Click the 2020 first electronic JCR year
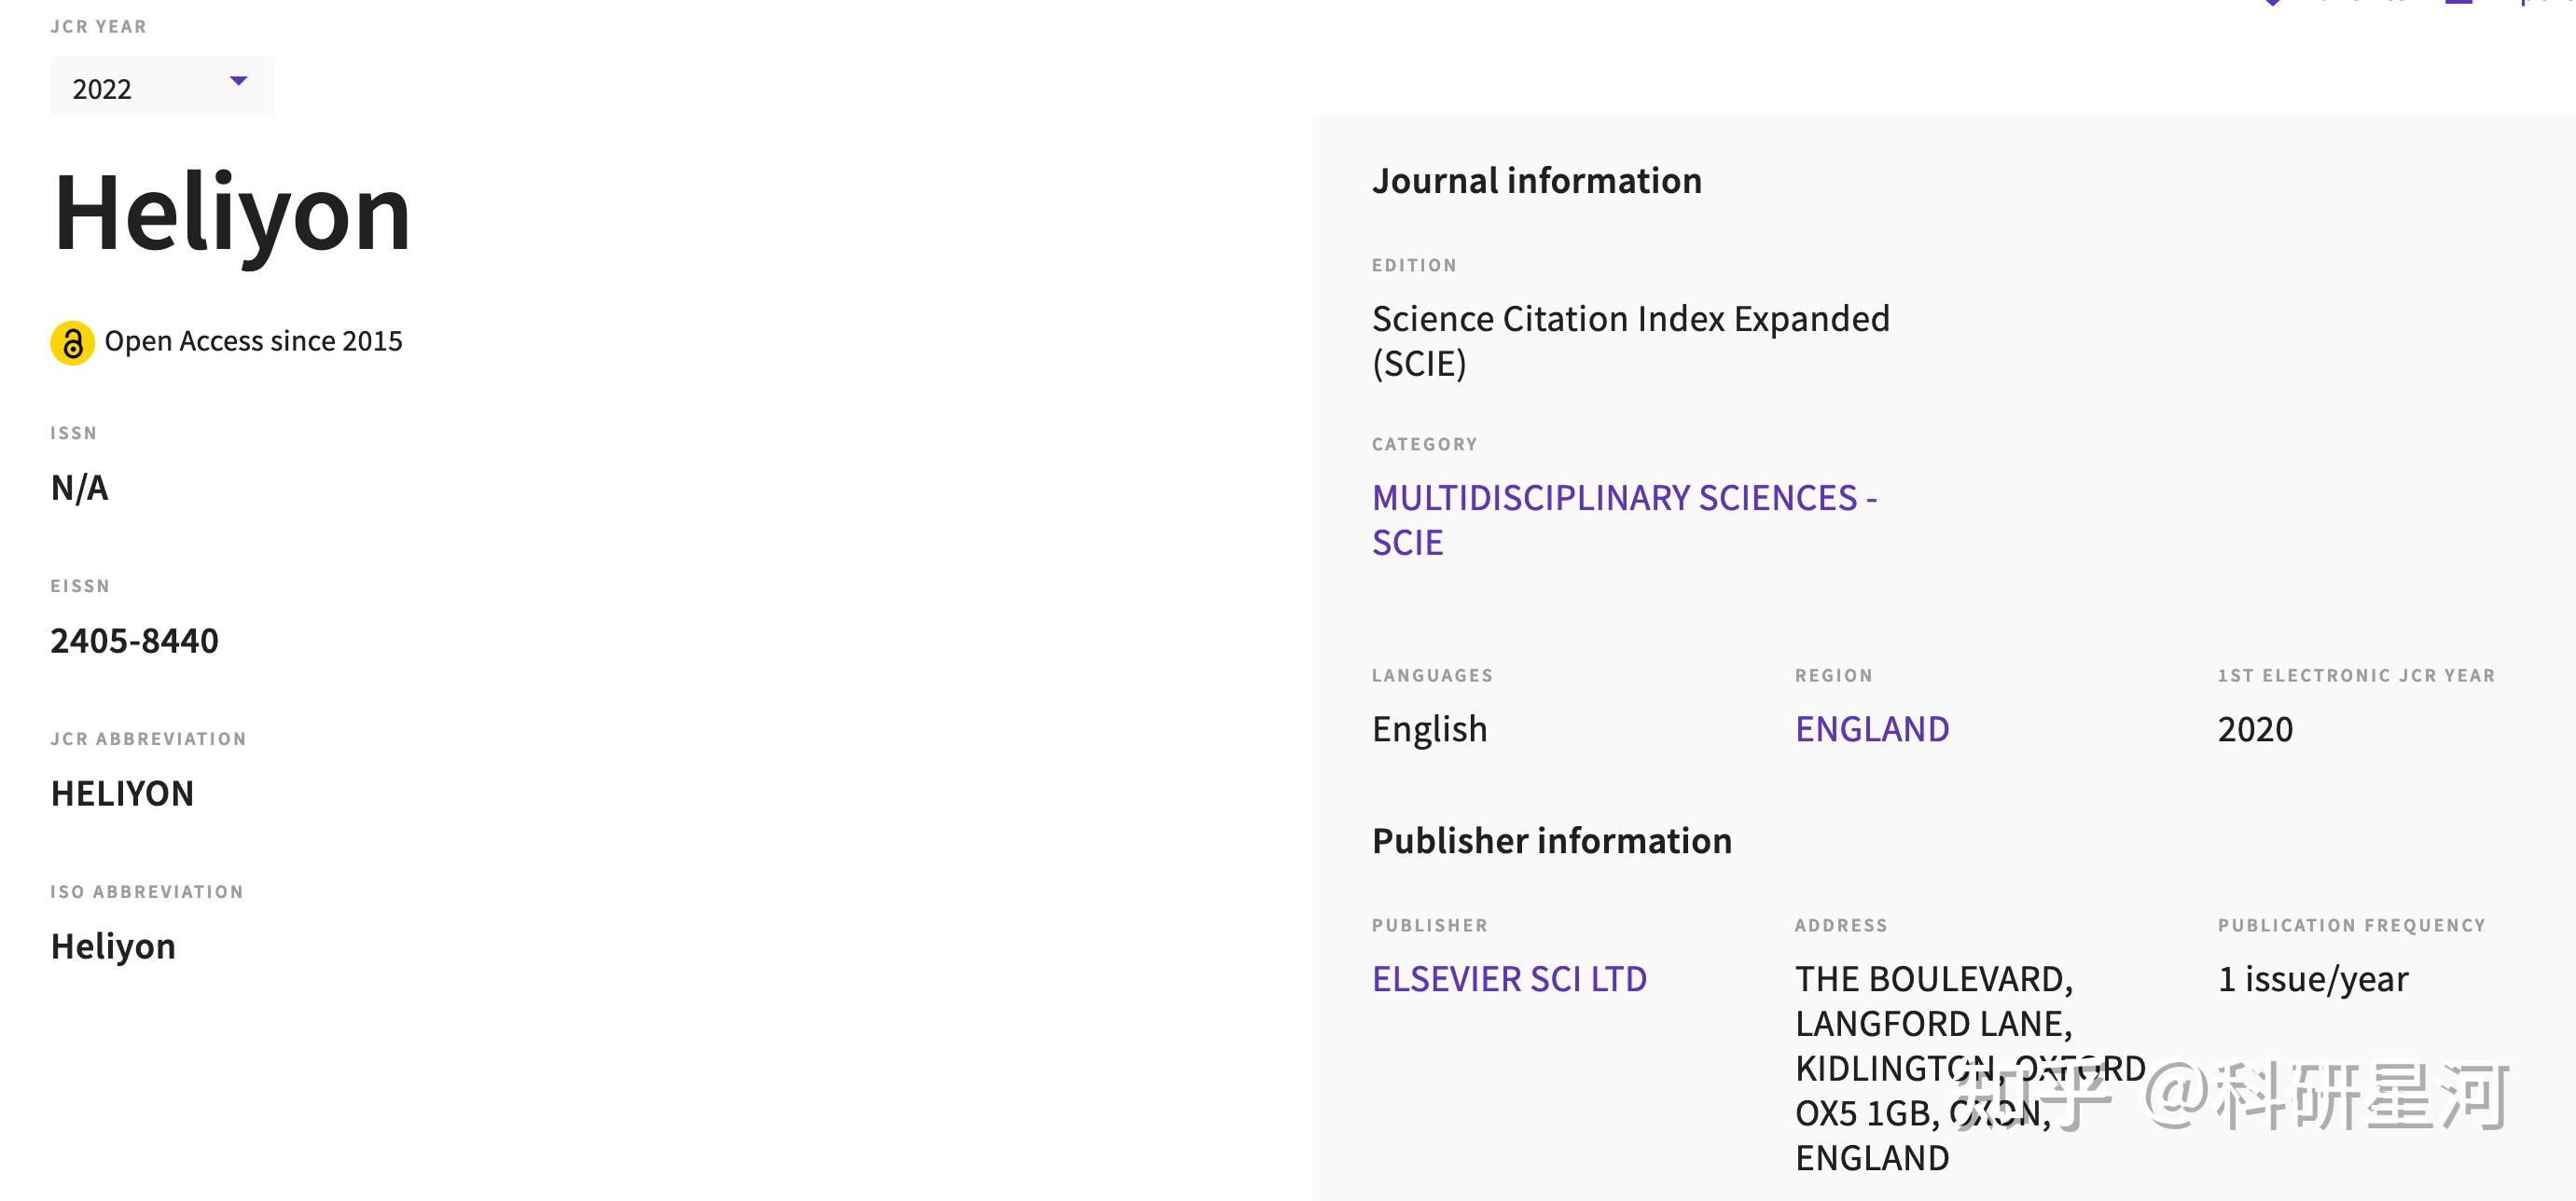Screen dimensions: 2576x1201 pos(2254,729)
